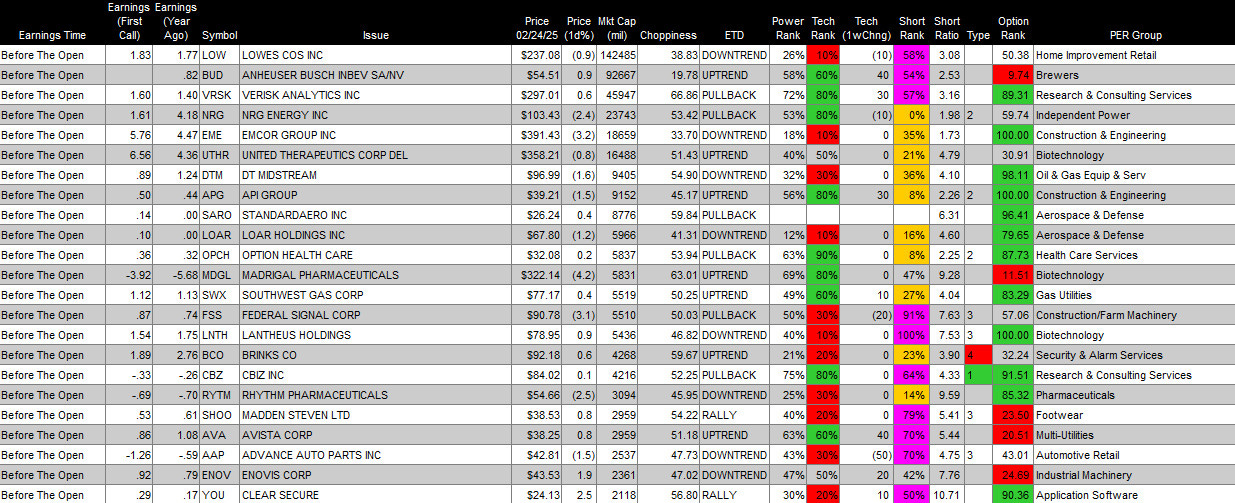Click the Brewers group cell

(1134, 75)
